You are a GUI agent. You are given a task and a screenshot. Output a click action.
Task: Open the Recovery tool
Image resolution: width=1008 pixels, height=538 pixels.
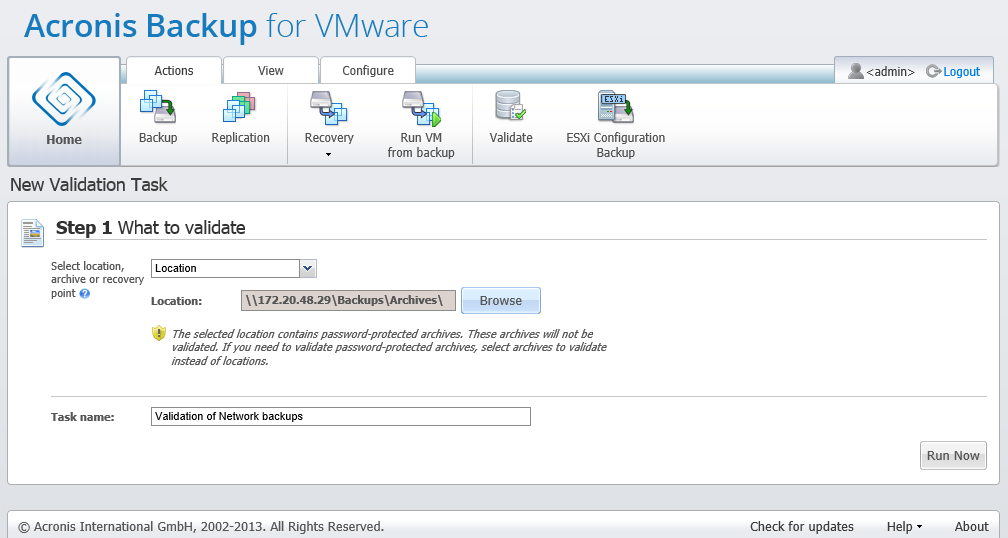328,117
